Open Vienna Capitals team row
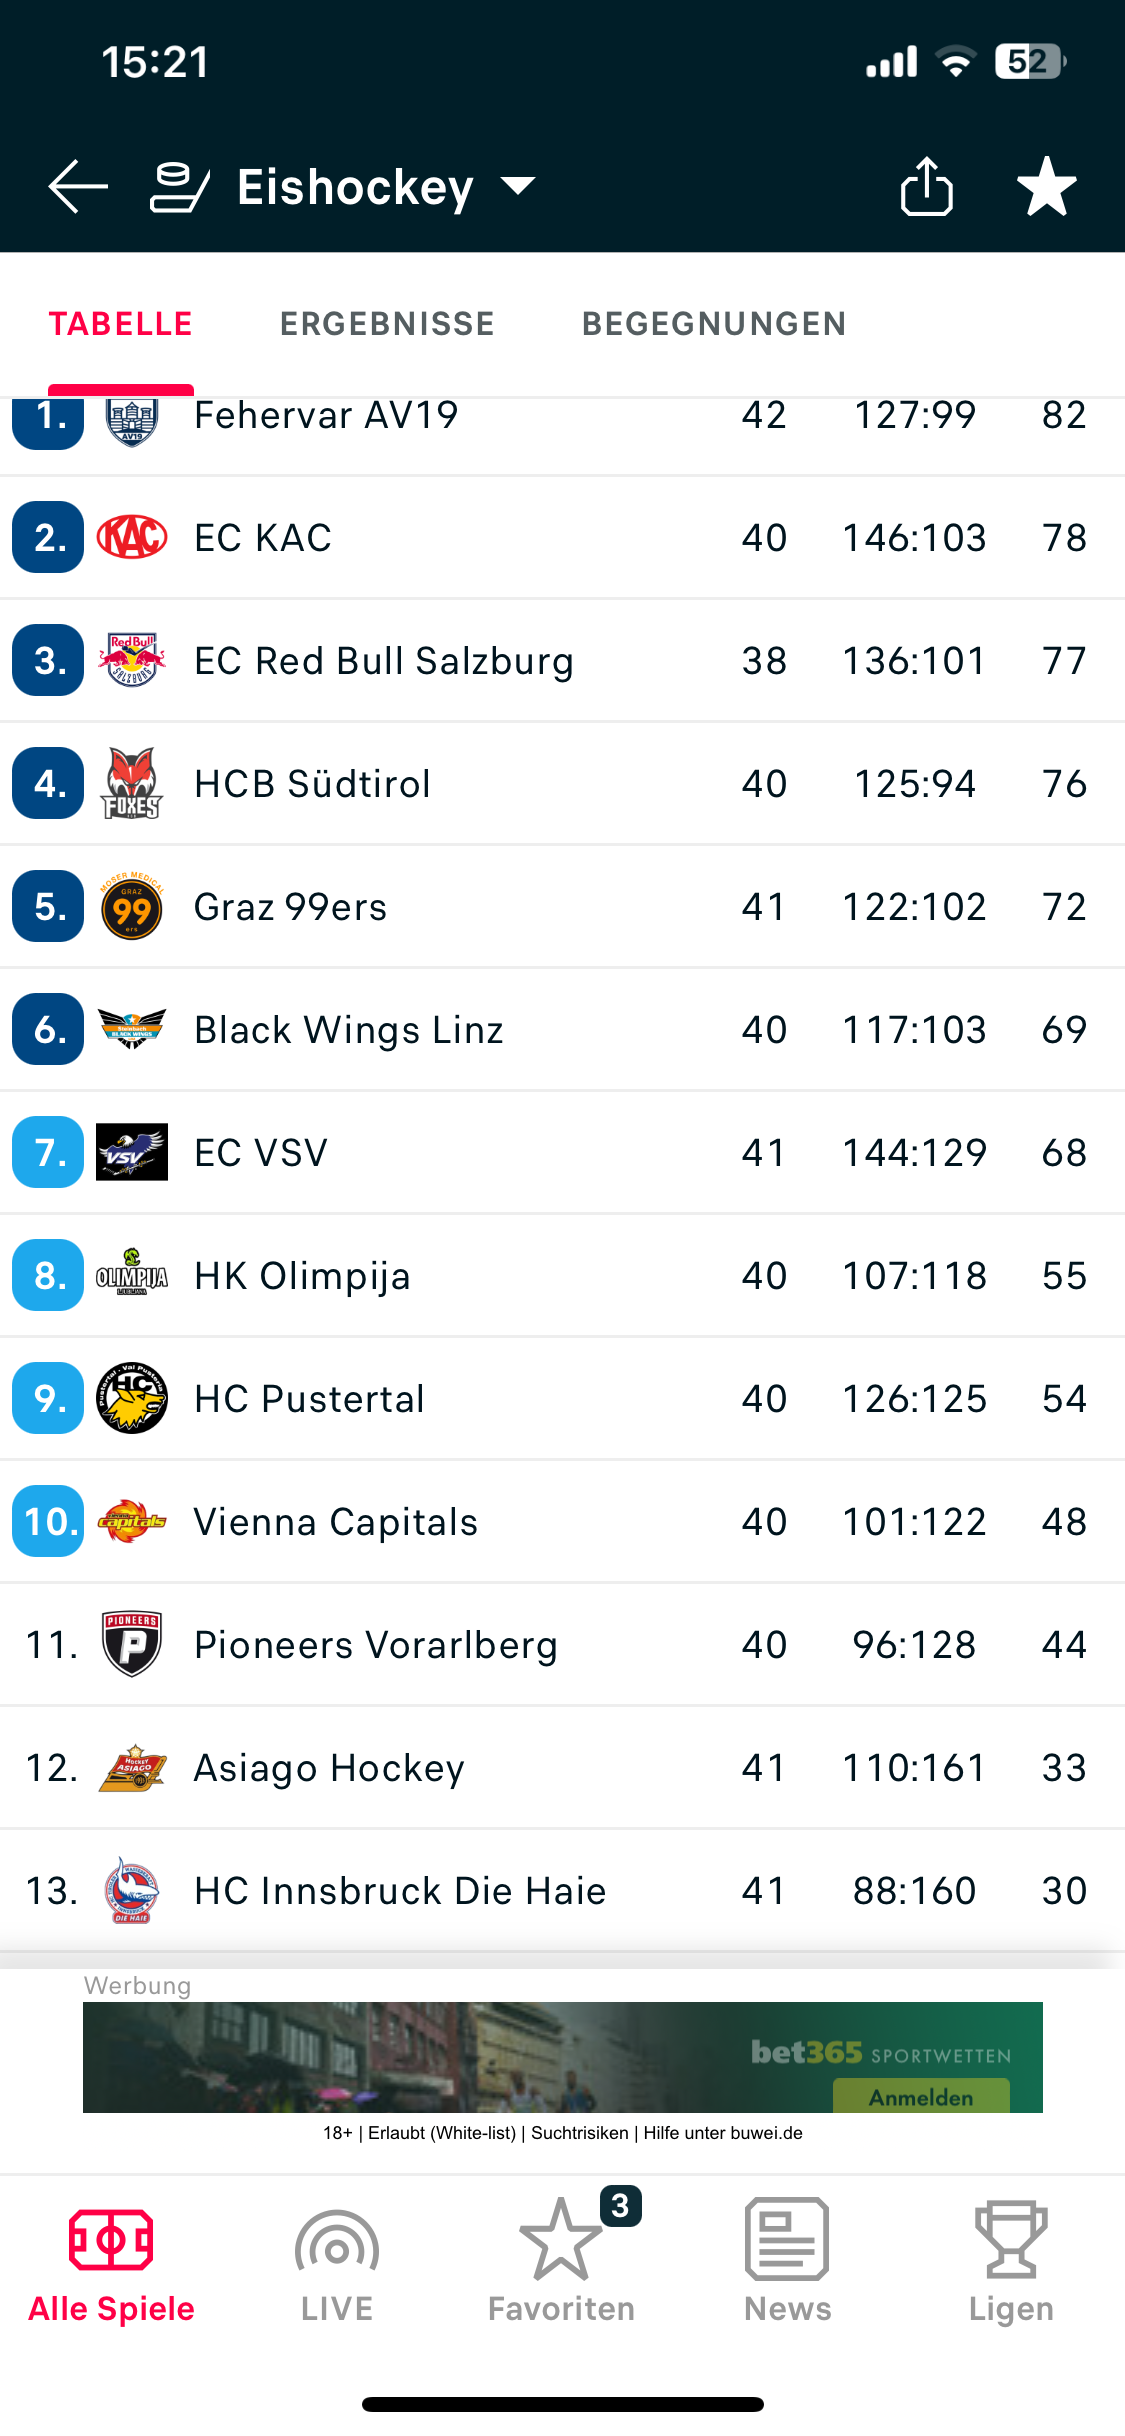 [562, 1522]
